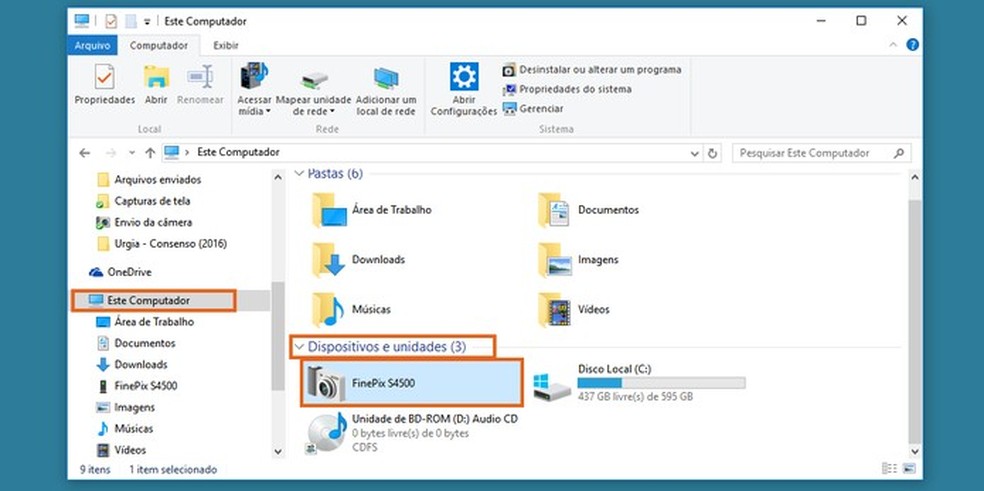984x491 pixels.
Task: Click Disco Local (C:) usage bar
Action: pyautogui.click(x=661, y=383)
